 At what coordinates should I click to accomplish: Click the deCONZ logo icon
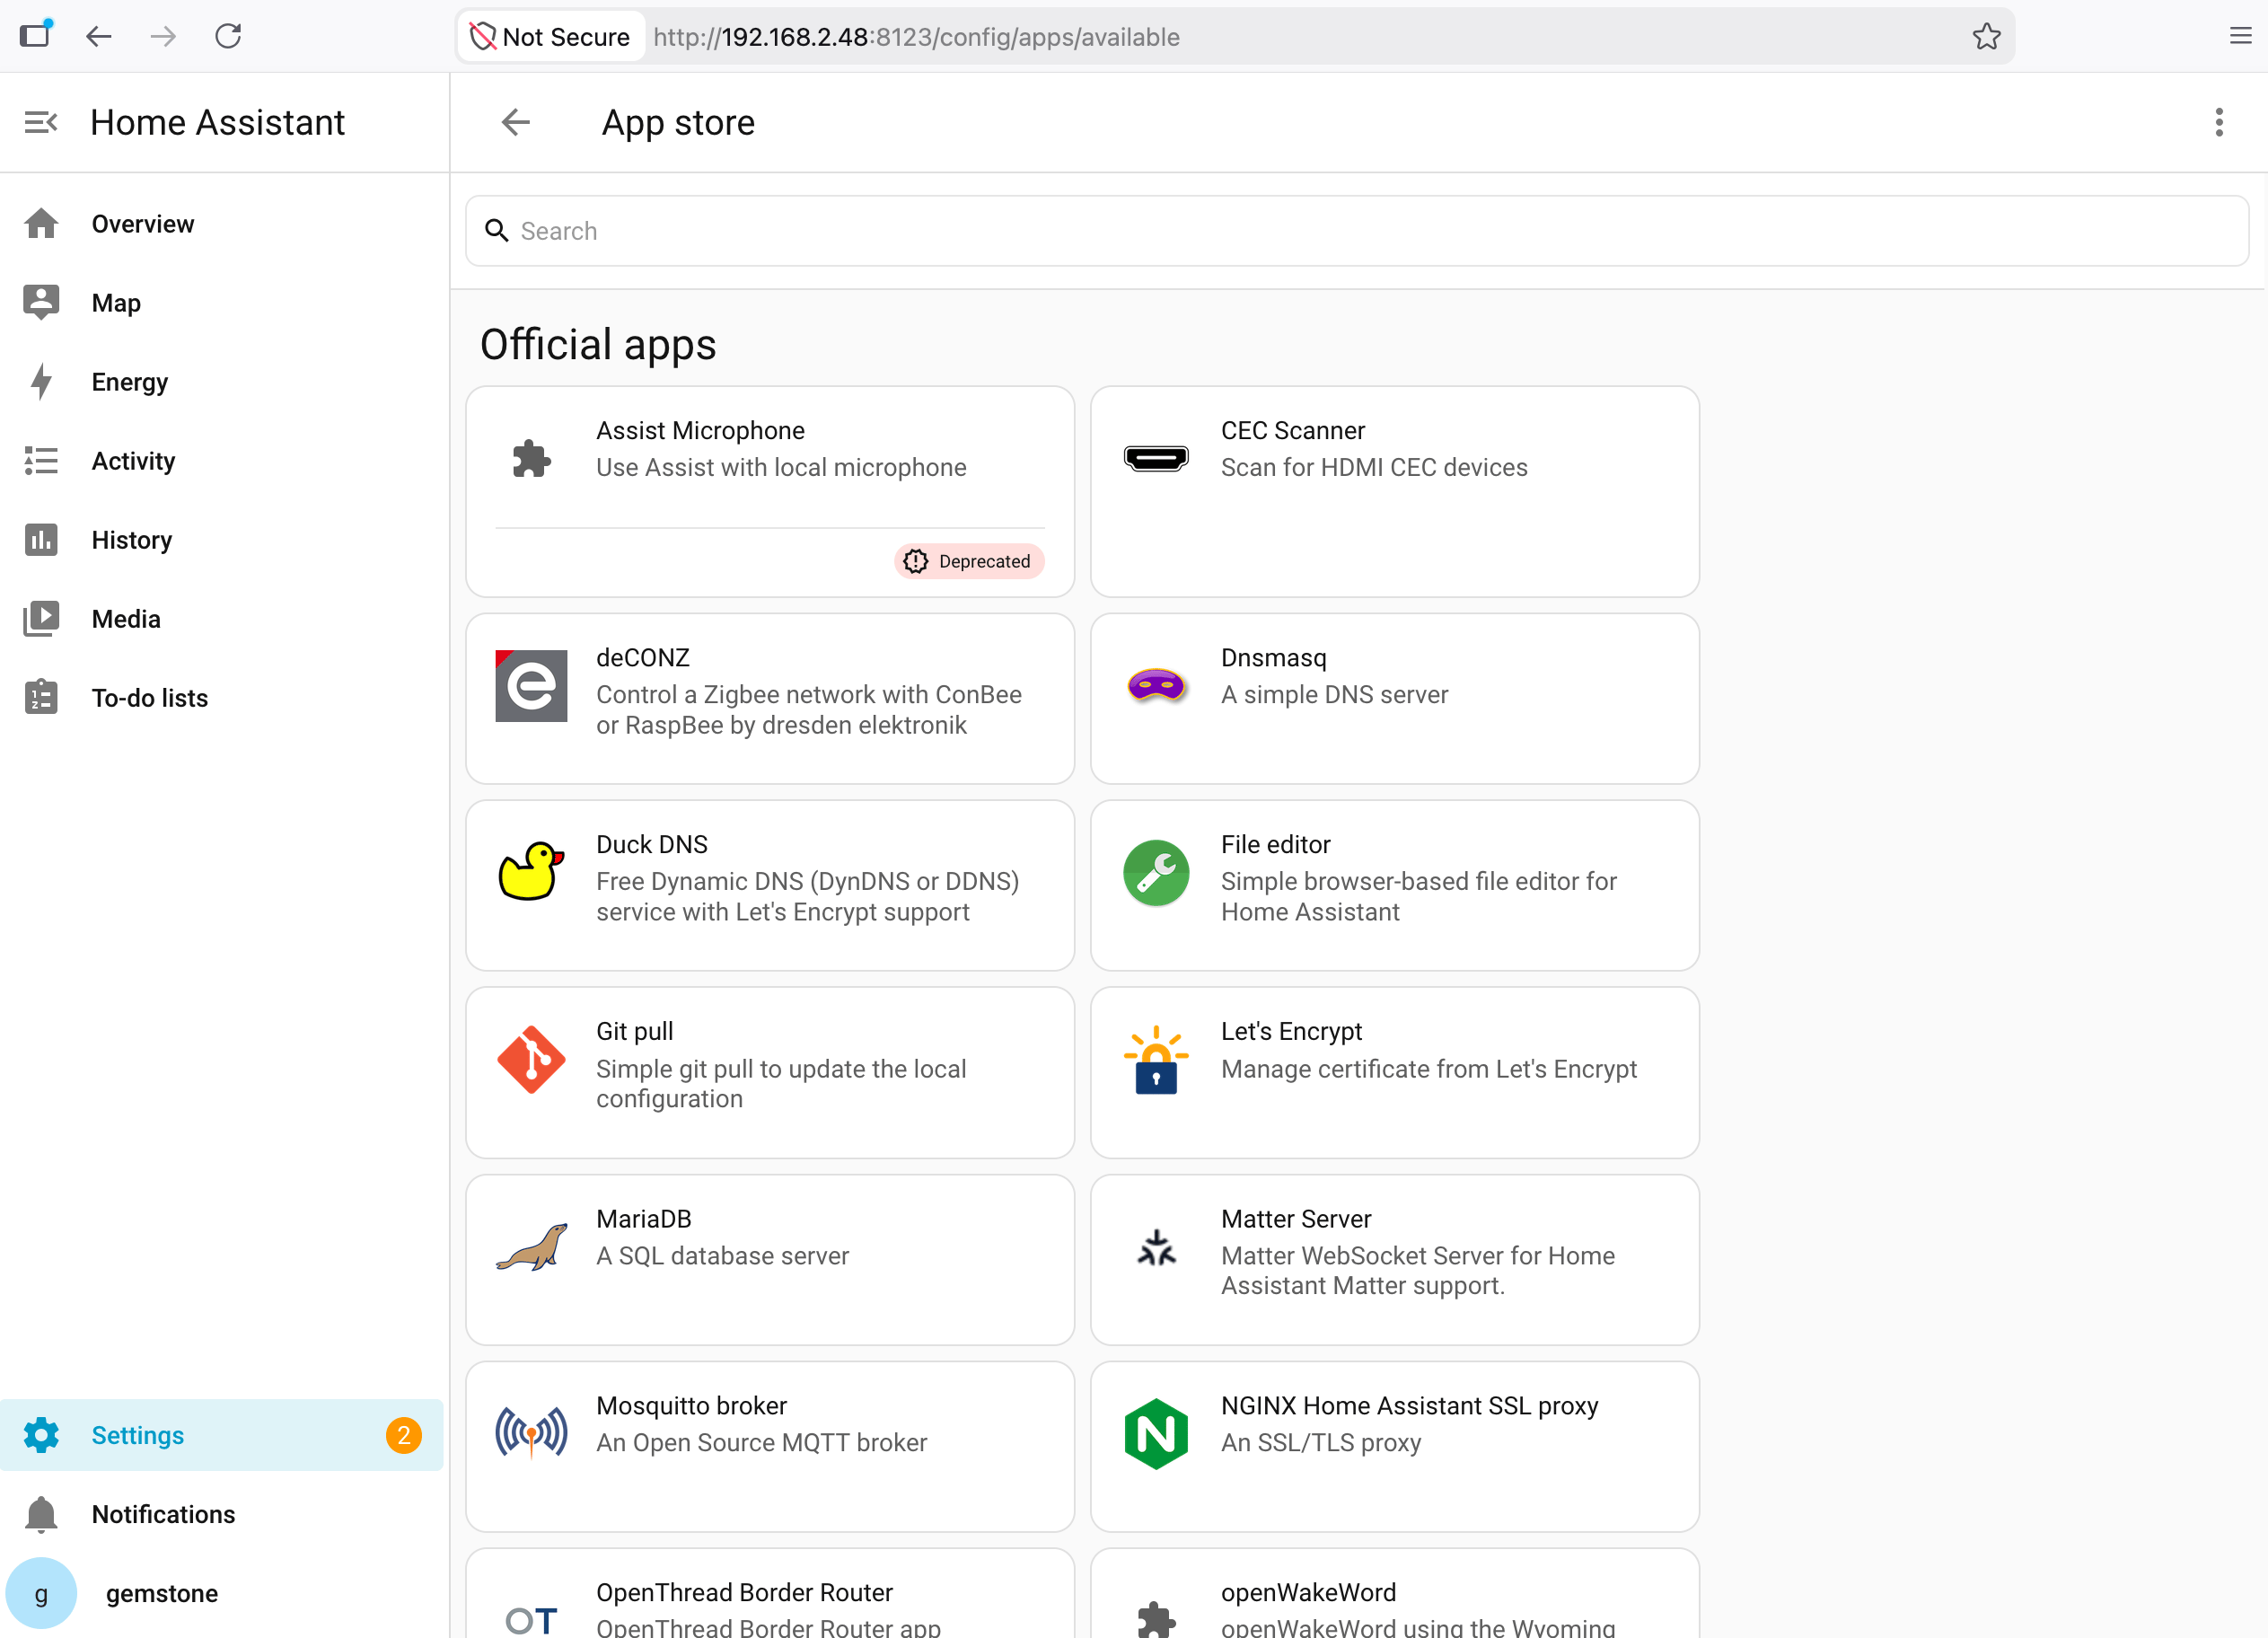[531, 685]
